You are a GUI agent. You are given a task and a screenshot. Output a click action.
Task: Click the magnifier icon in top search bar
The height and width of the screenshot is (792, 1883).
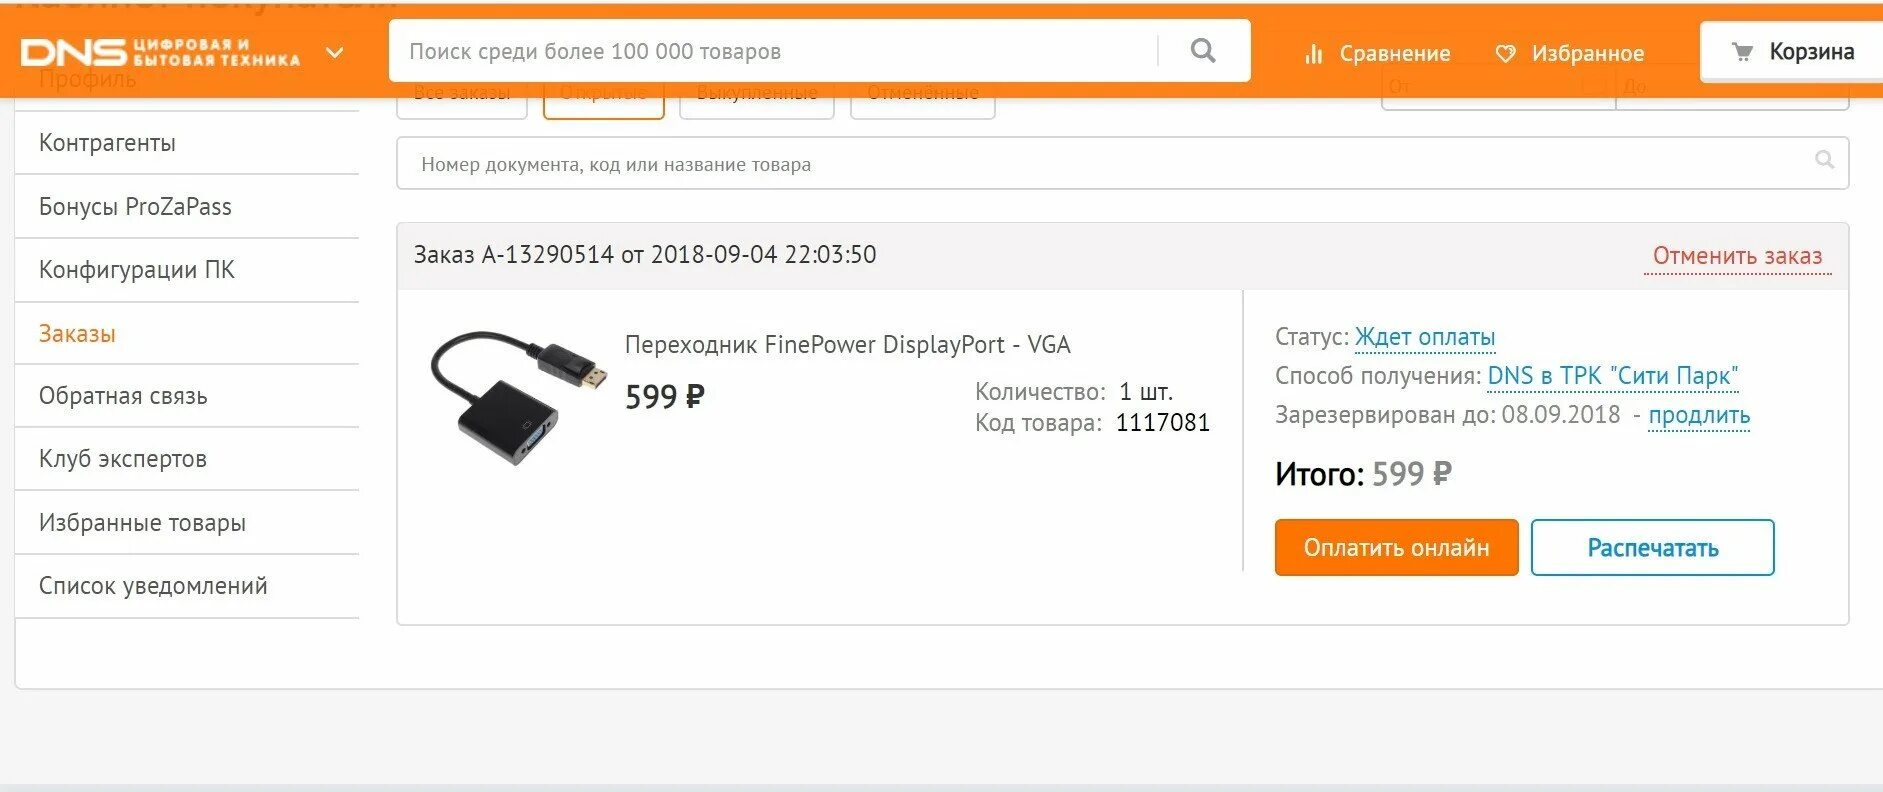click(x=1203, y=51)
